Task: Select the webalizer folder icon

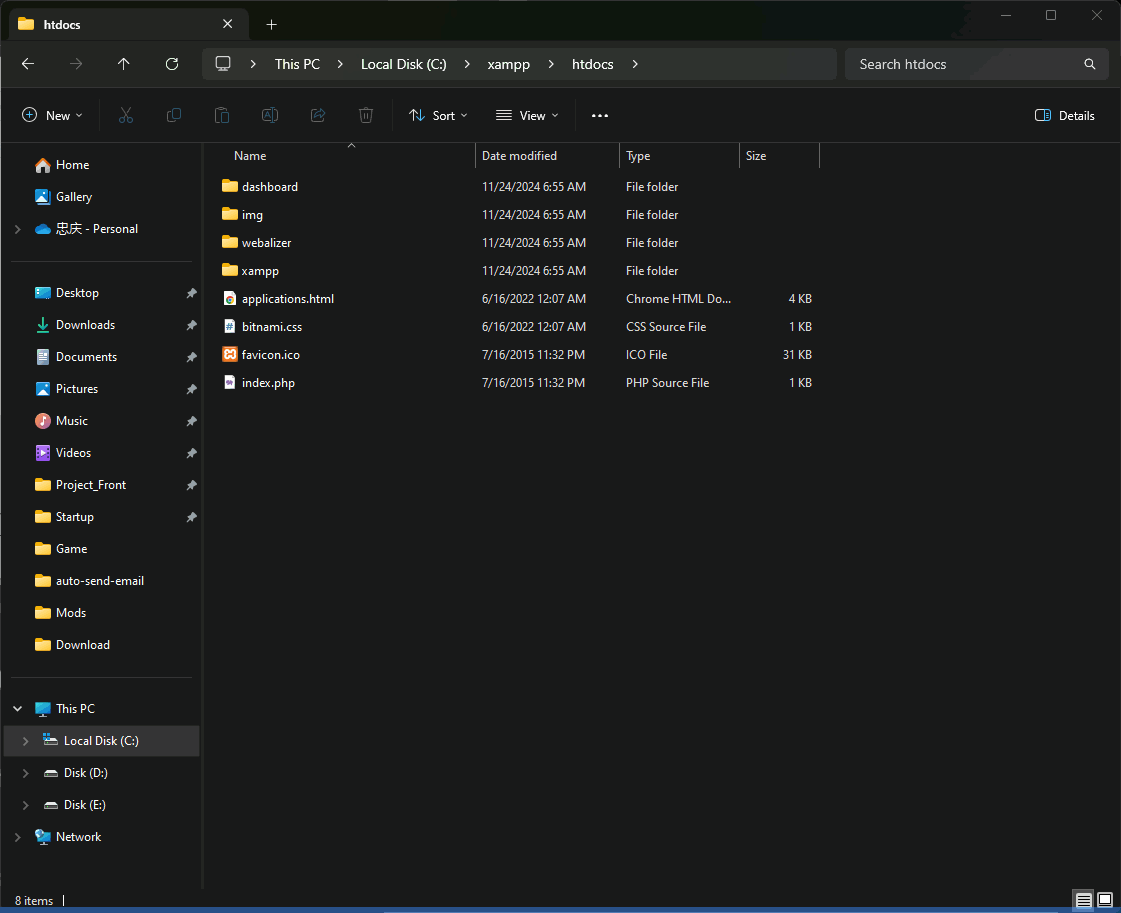Action: (229, 242)
